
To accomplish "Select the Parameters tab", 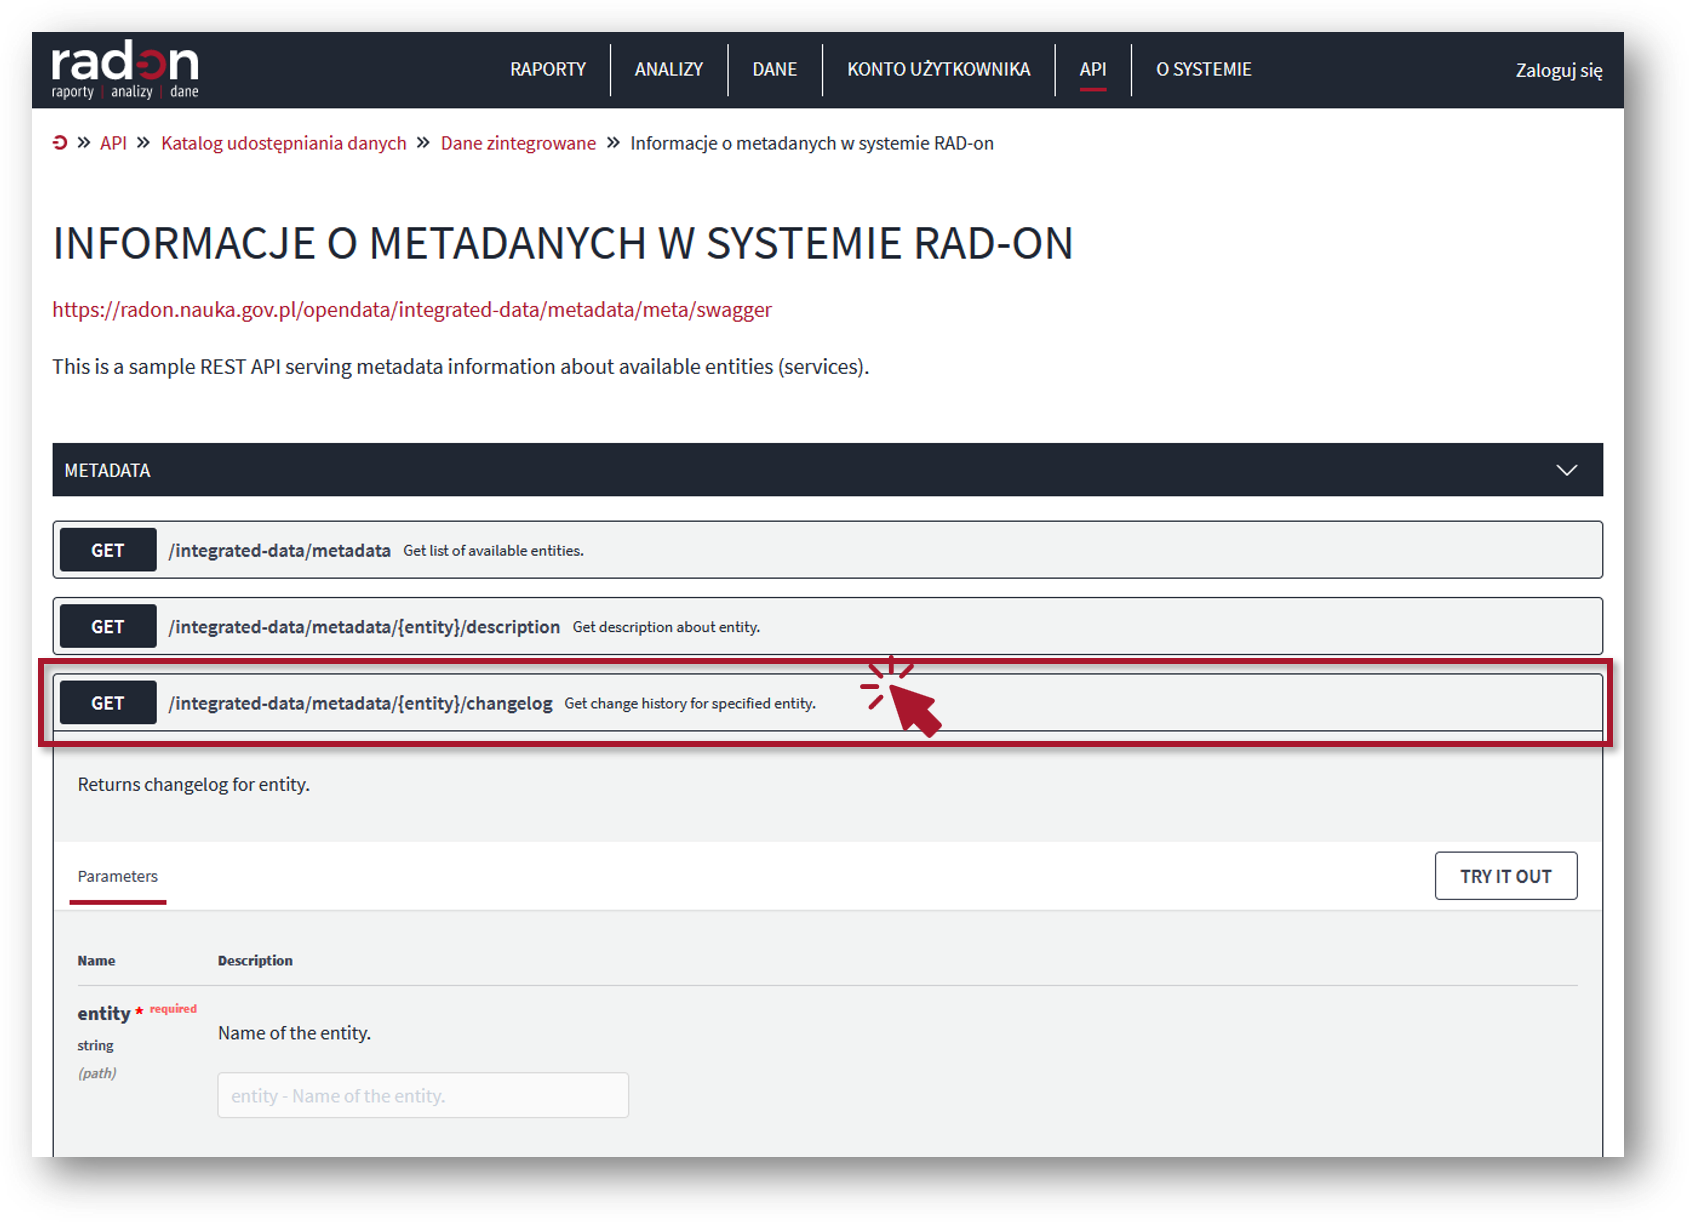I will point(118,876).
